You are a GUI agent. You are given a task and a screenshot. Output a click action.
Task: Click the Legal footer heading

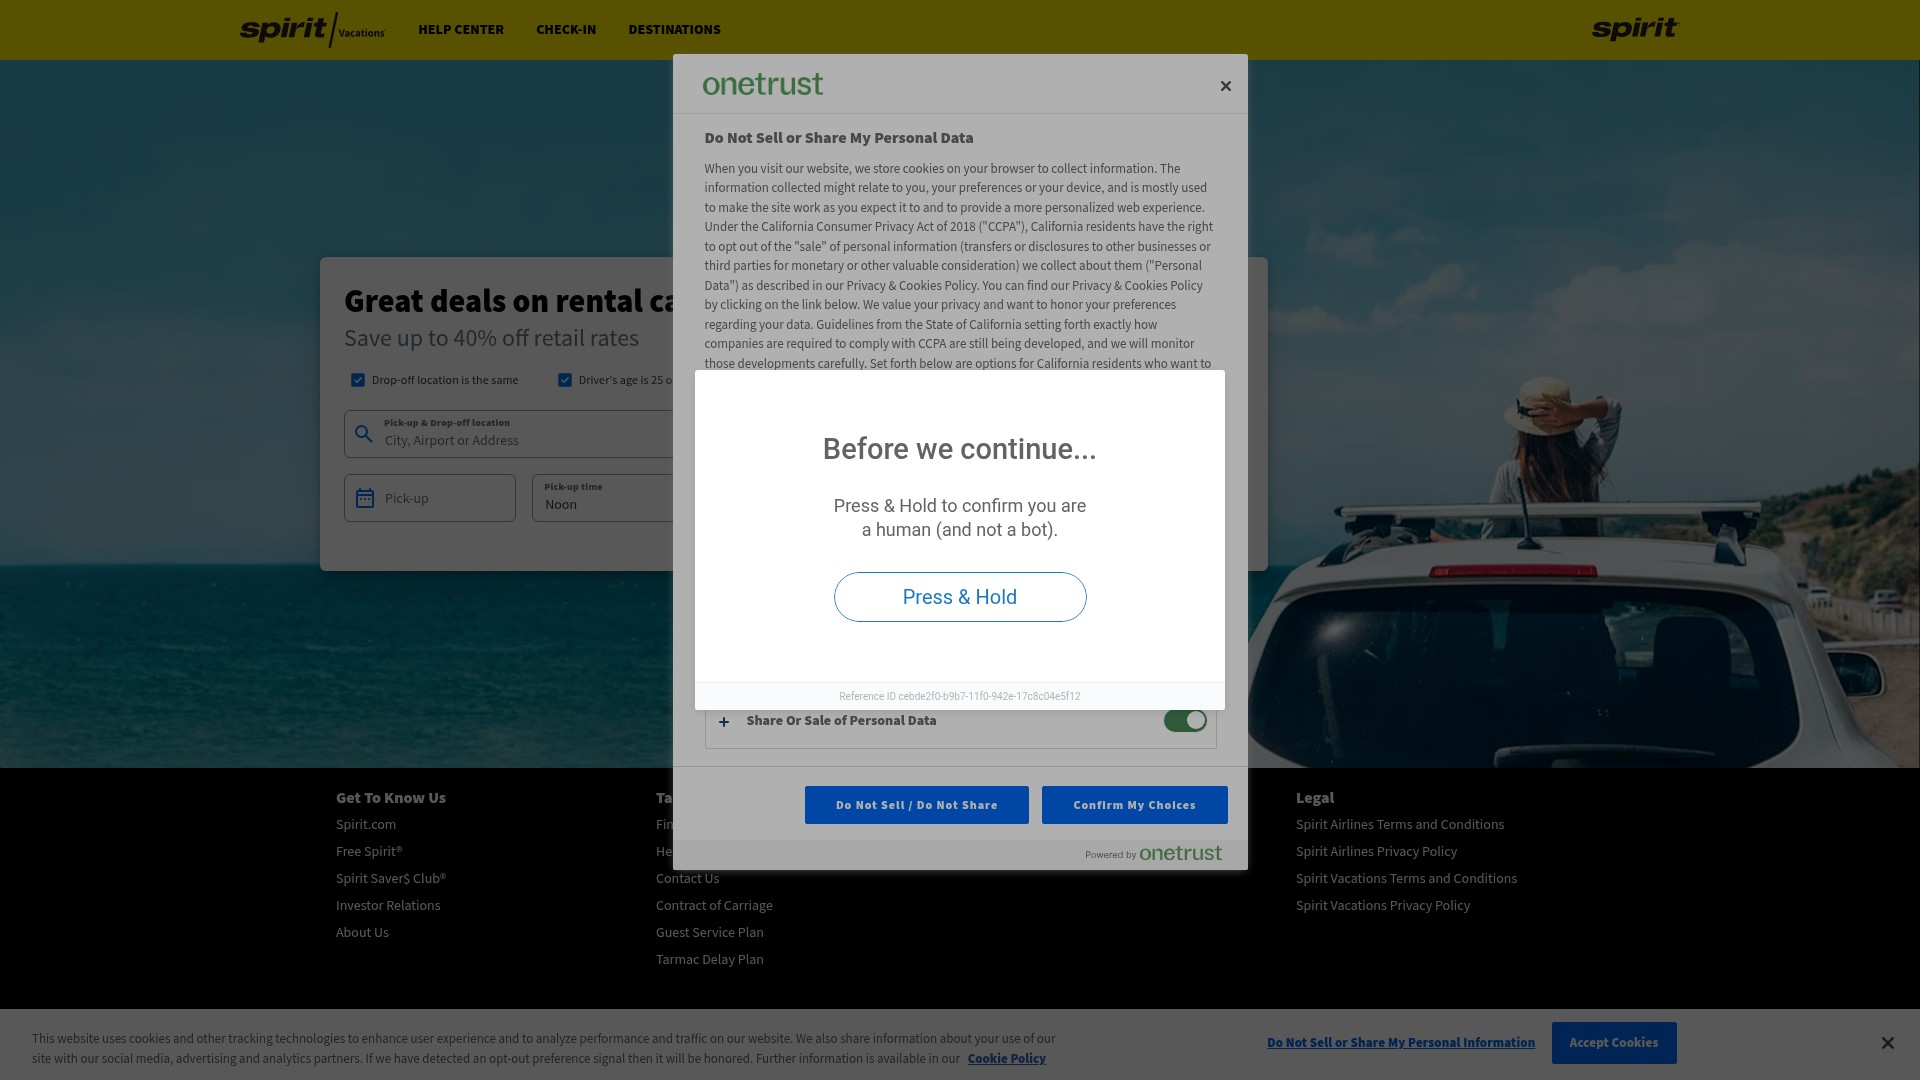pyautogui.click(x=1315, y=798)
